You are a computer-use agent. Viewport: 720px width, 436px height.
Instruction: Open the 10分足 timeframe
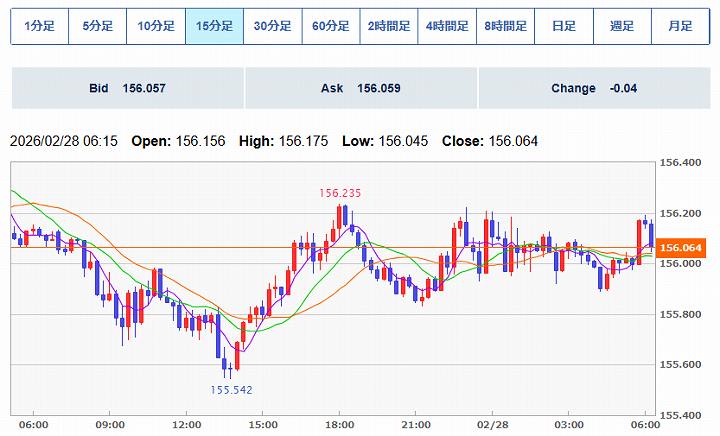point(156,27)
